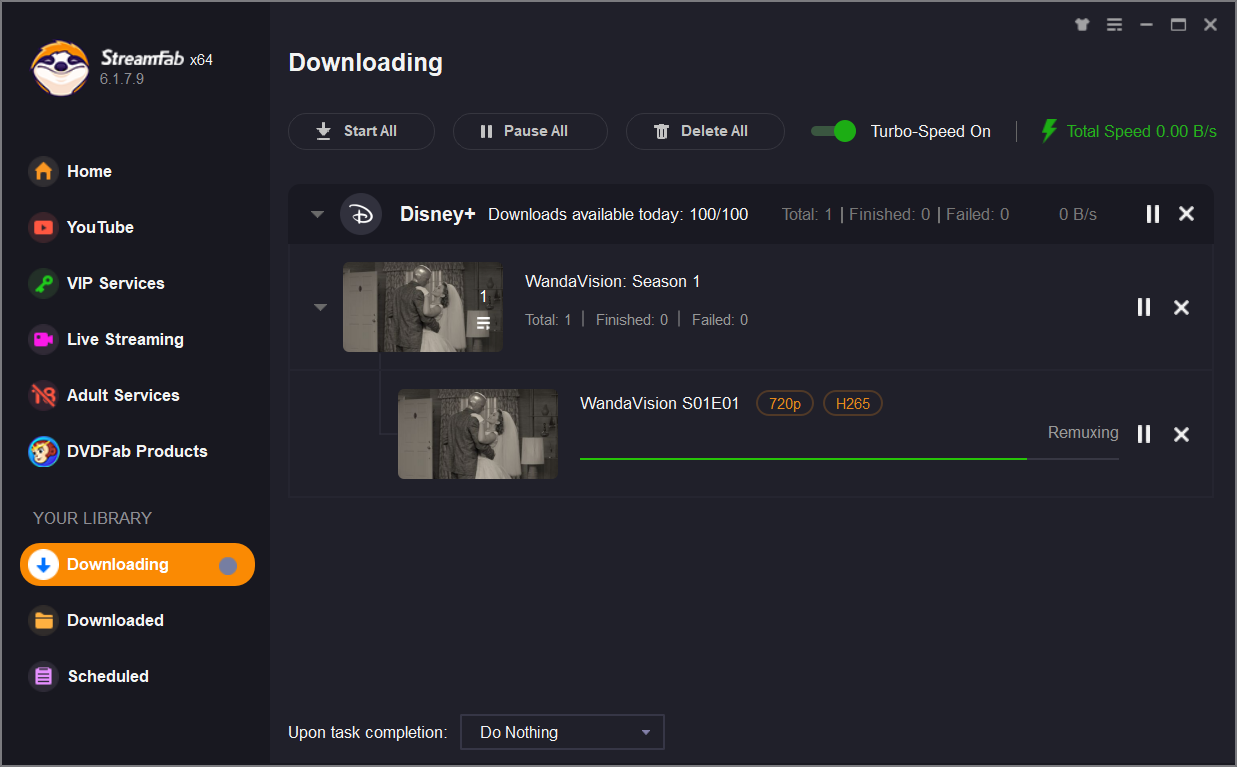Click the WandaVision S01E01 title
Image resolution: width=1237 pixels, height=767 pixels.
pos(659,403)
